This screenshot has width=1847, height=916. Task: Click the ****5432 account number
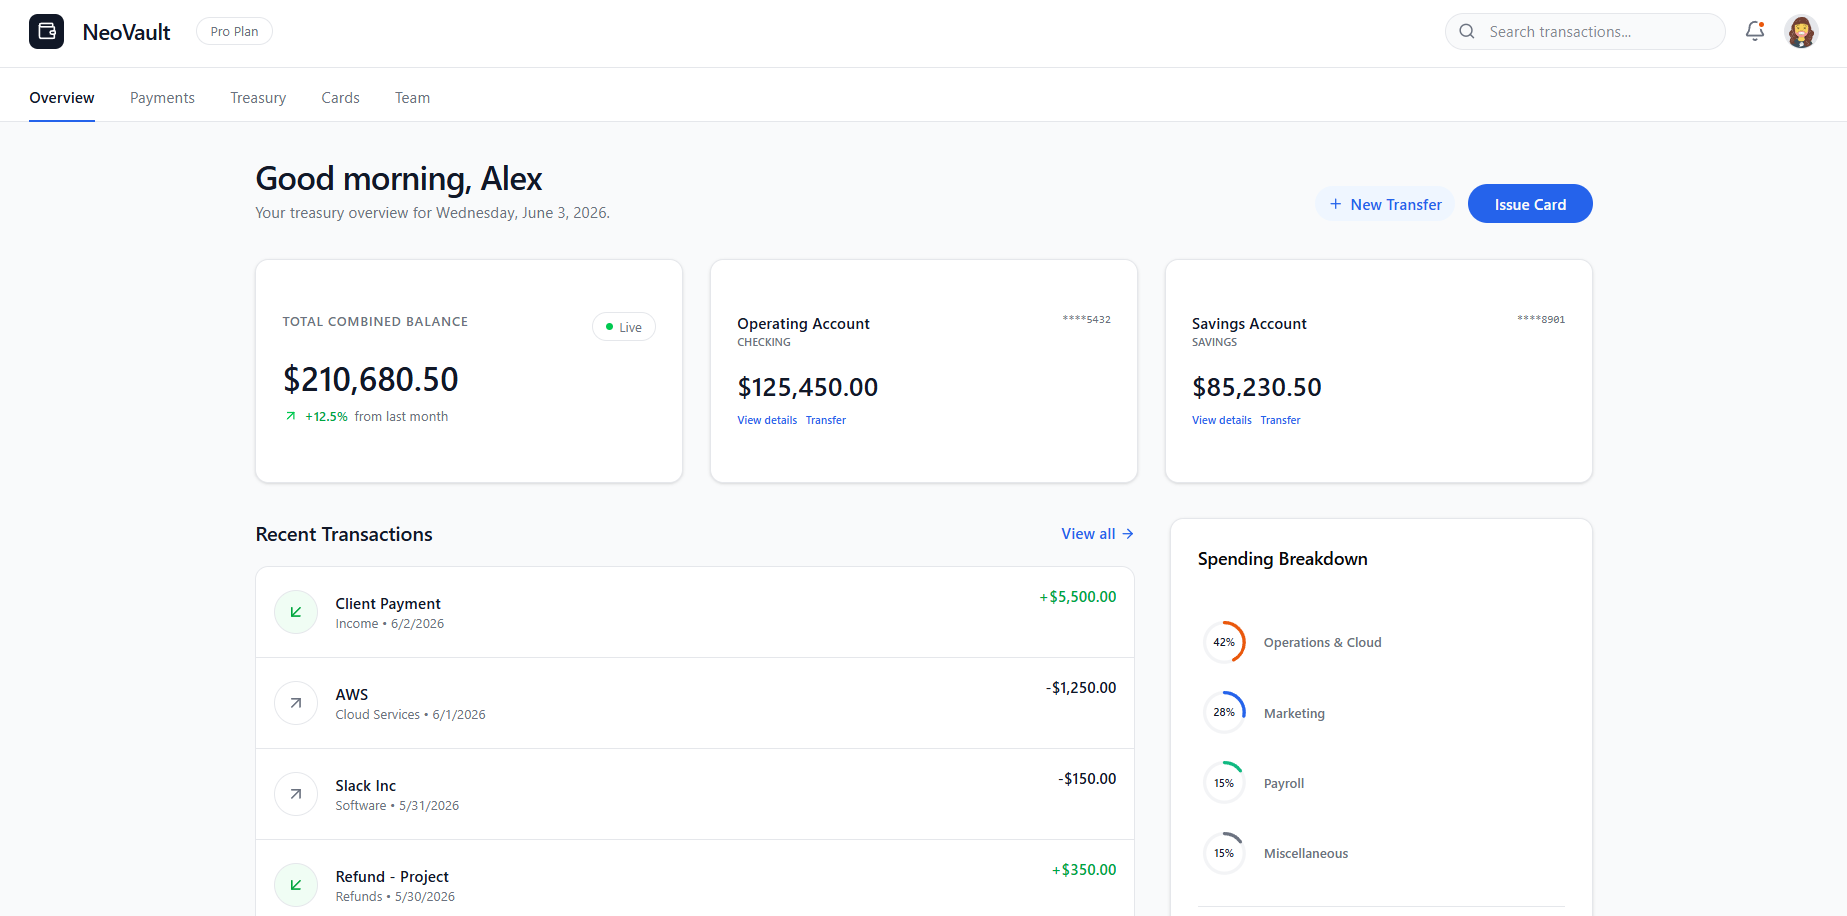point(1086,320)
